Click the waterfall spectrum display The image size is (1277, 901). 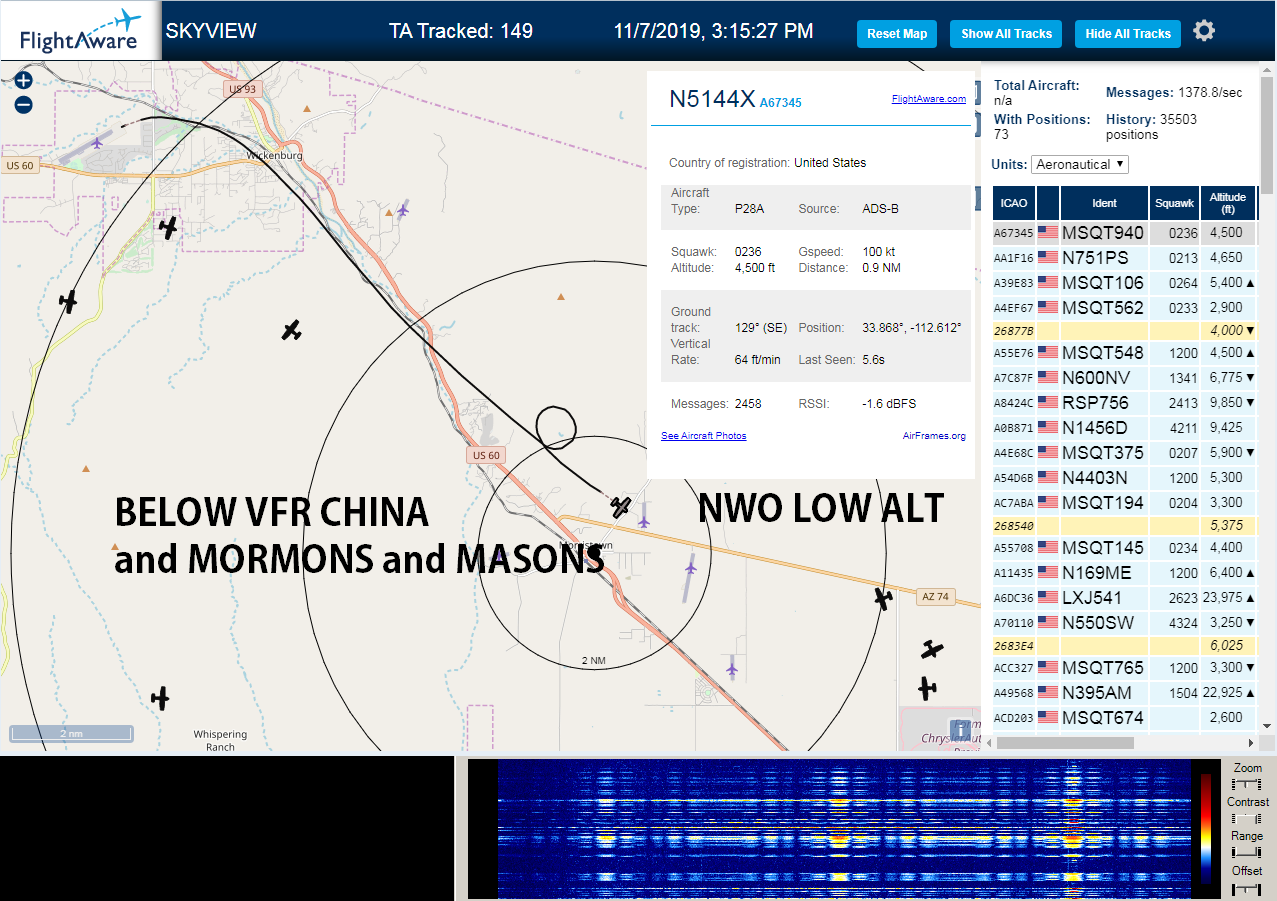pos(844,829)
